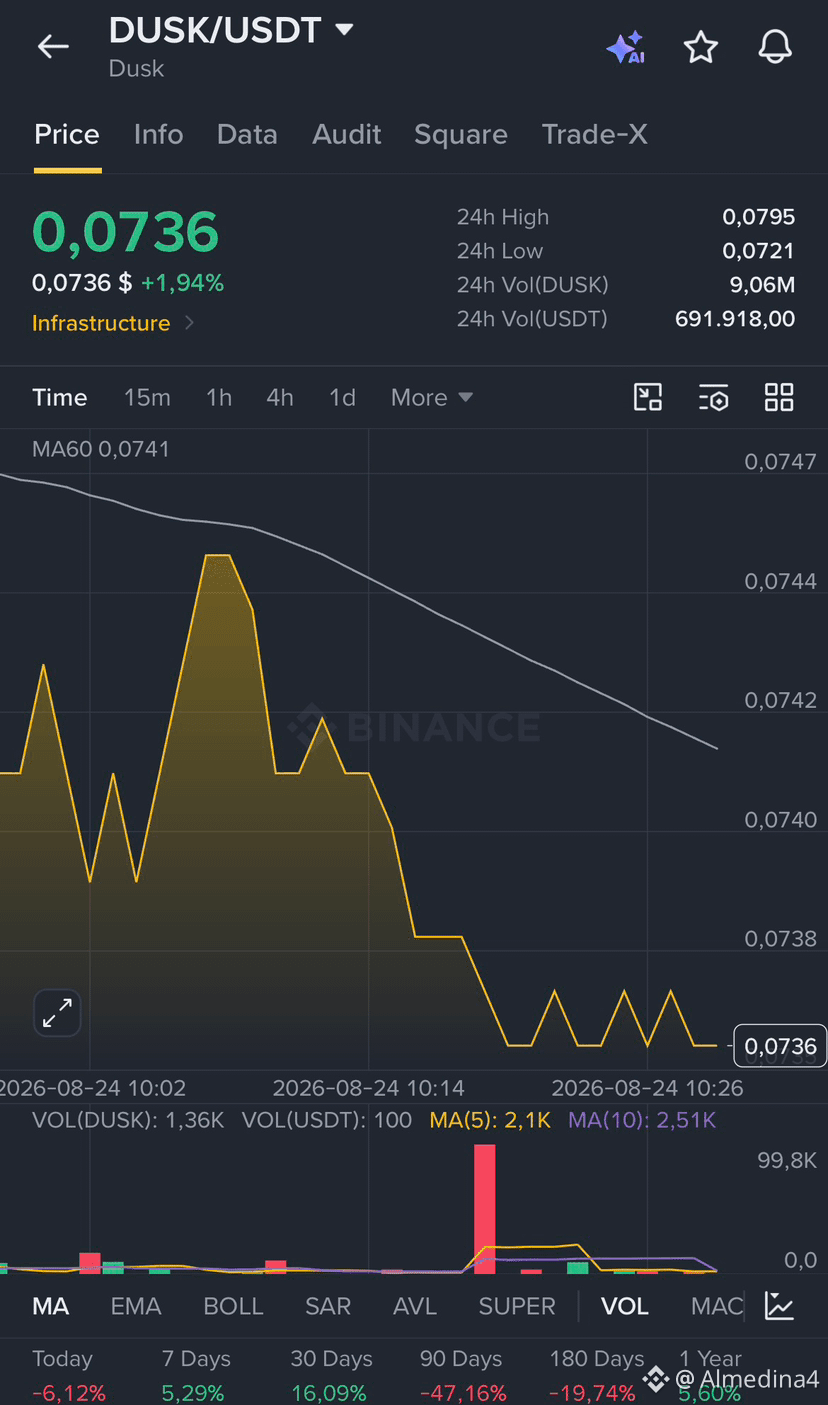Click the 0,0736 current price label
The height and width of the screenshot is (1405, 828).
[x=780, y=1046]
